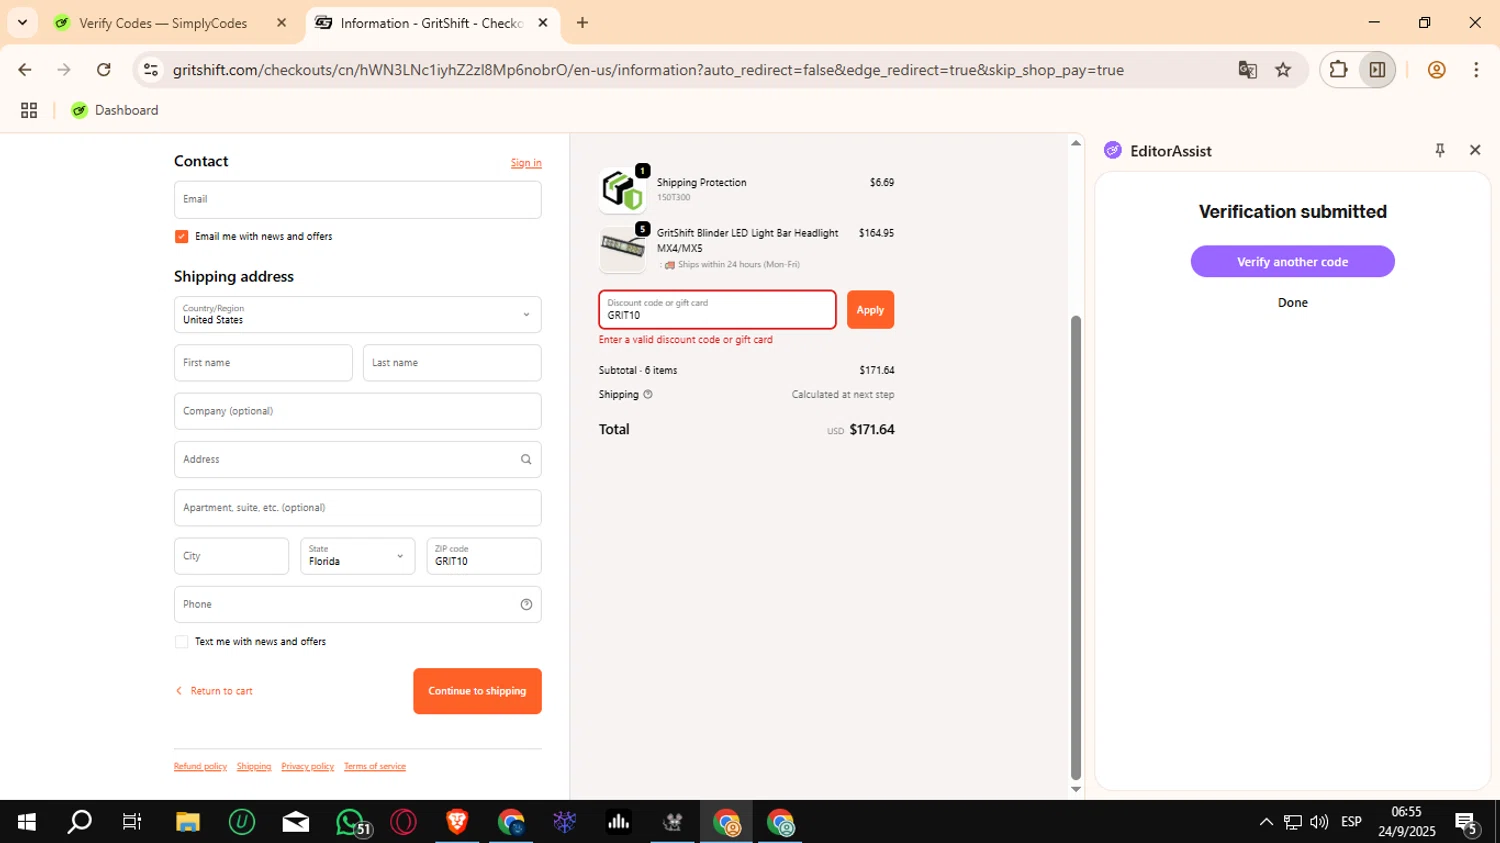Reload the GritShift checkout page
The height and width of the screenshot is (843, 1500).
pyautogui.click(x=104, y=70)
